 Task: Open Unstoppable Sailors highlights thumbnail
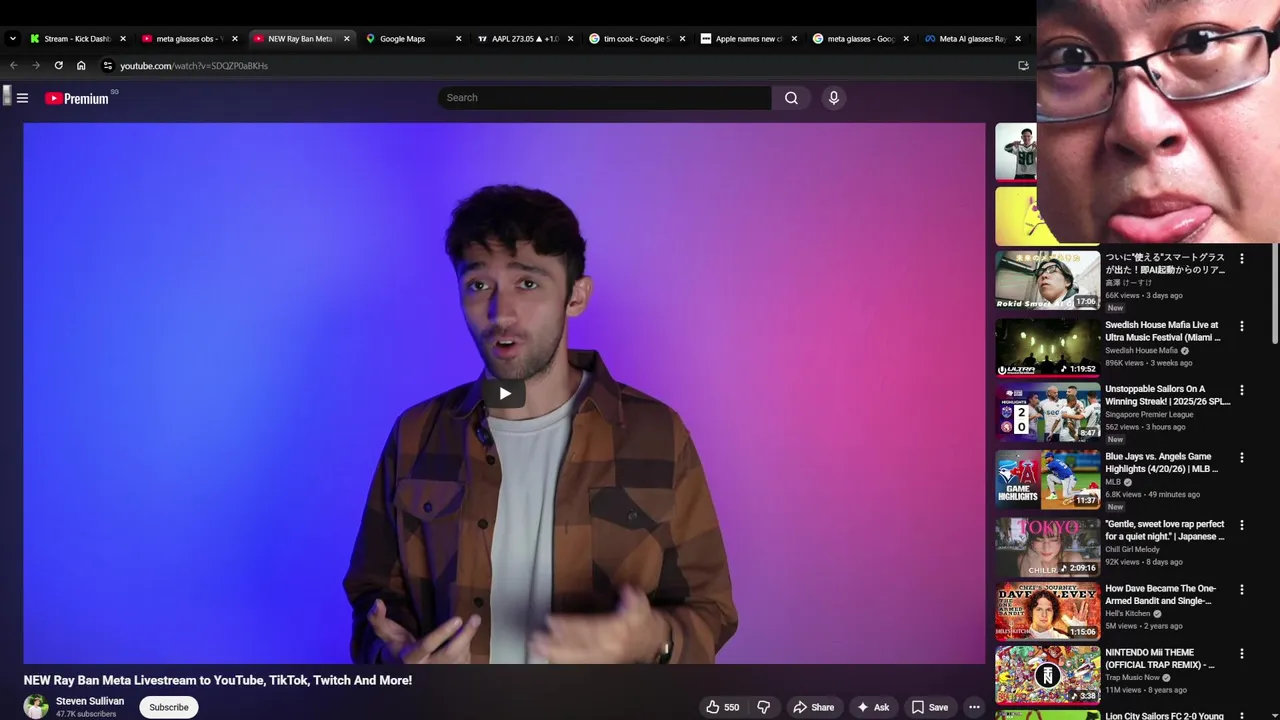tap(1047, 412)
